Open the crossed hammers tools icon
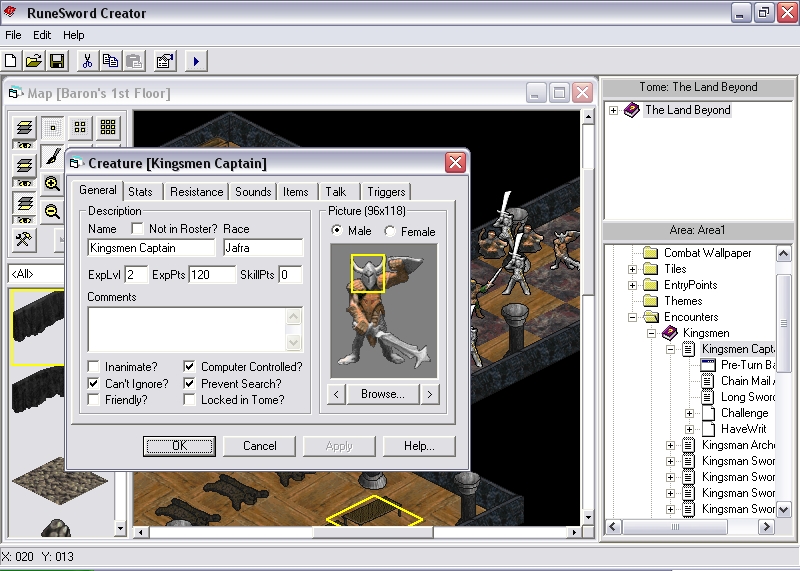 [x=25, y=240]
